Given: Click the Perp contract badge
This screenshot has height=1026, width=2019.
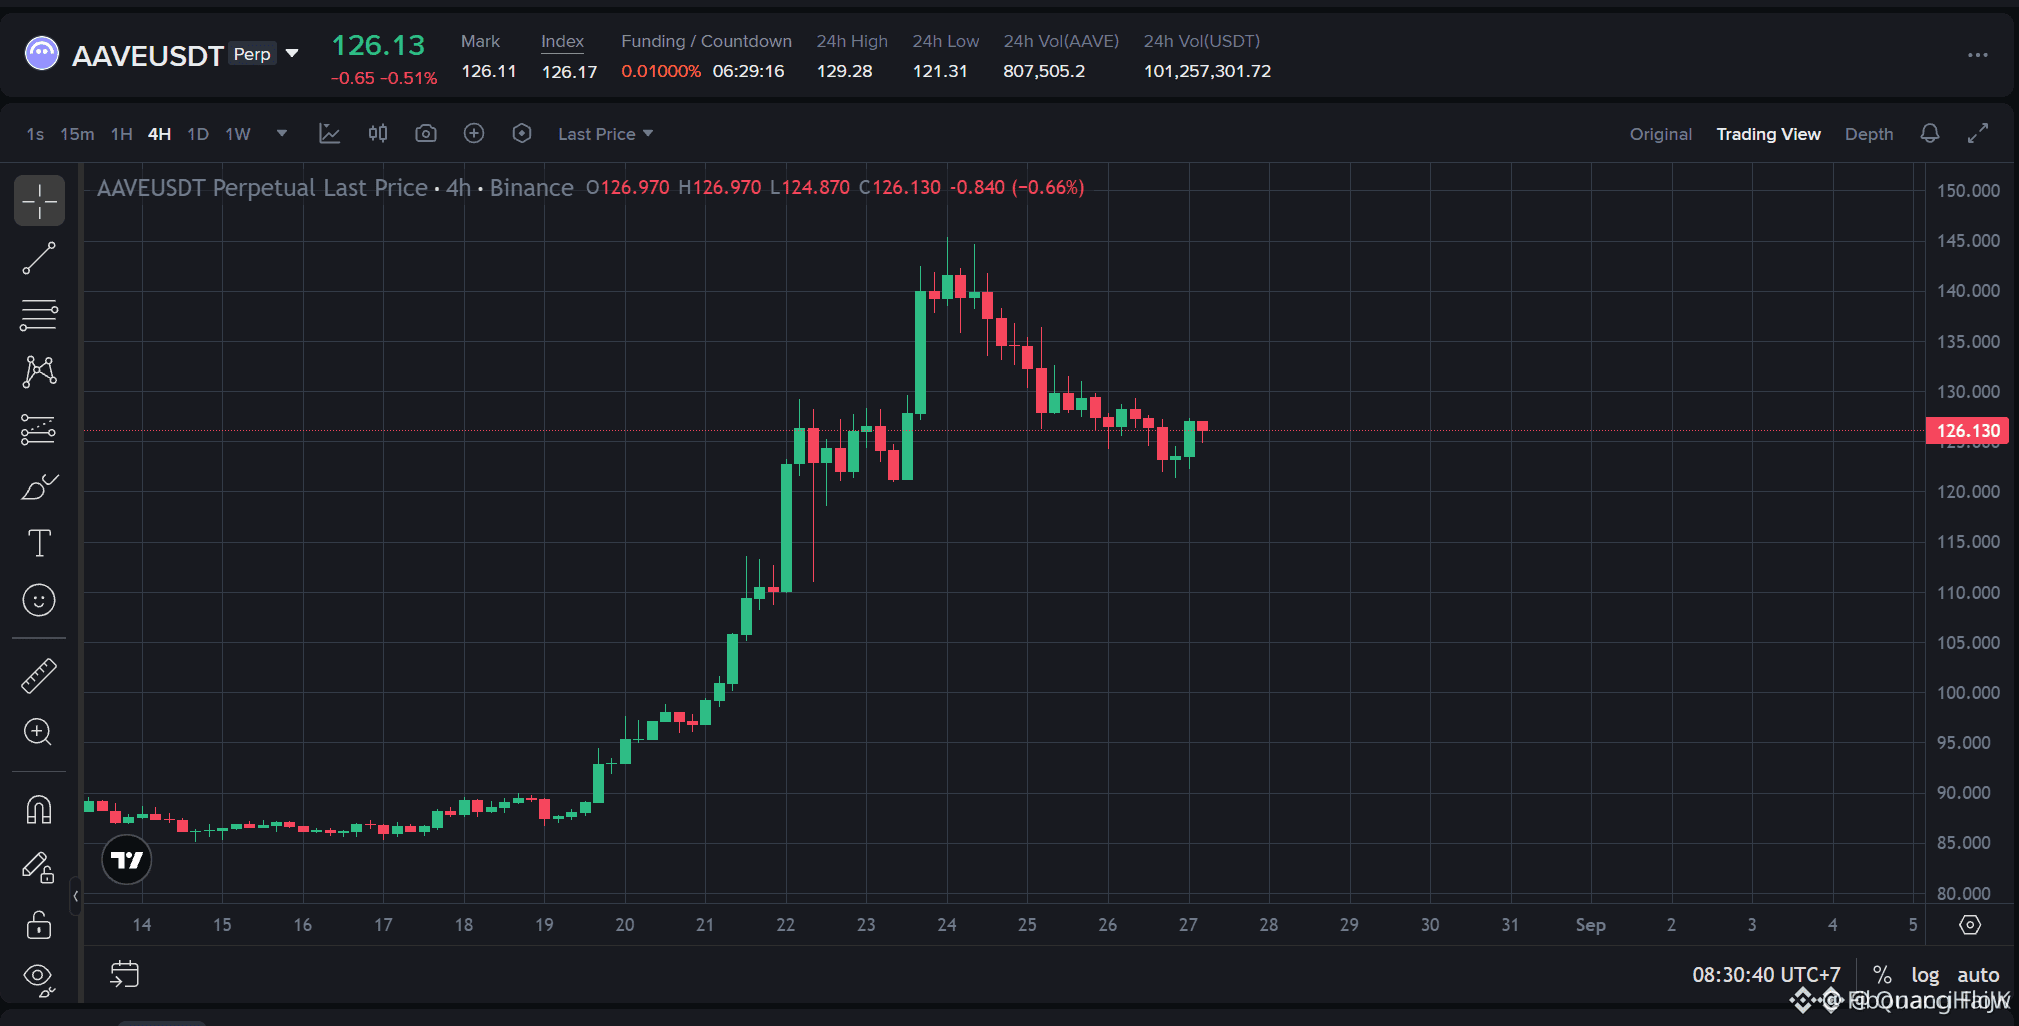Looking at the screenshot, I should pyautogui.click(x=252, y=54).
